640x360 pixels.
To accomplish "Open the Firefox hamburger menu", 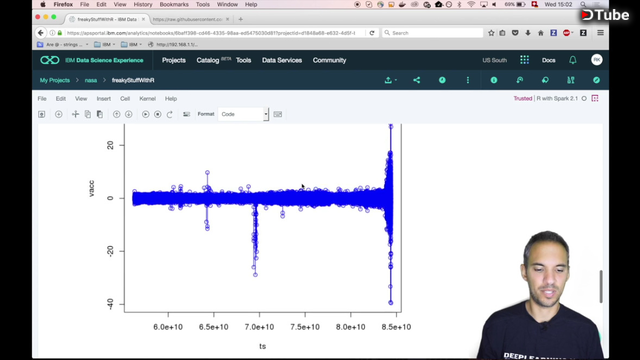I will 600,33.
